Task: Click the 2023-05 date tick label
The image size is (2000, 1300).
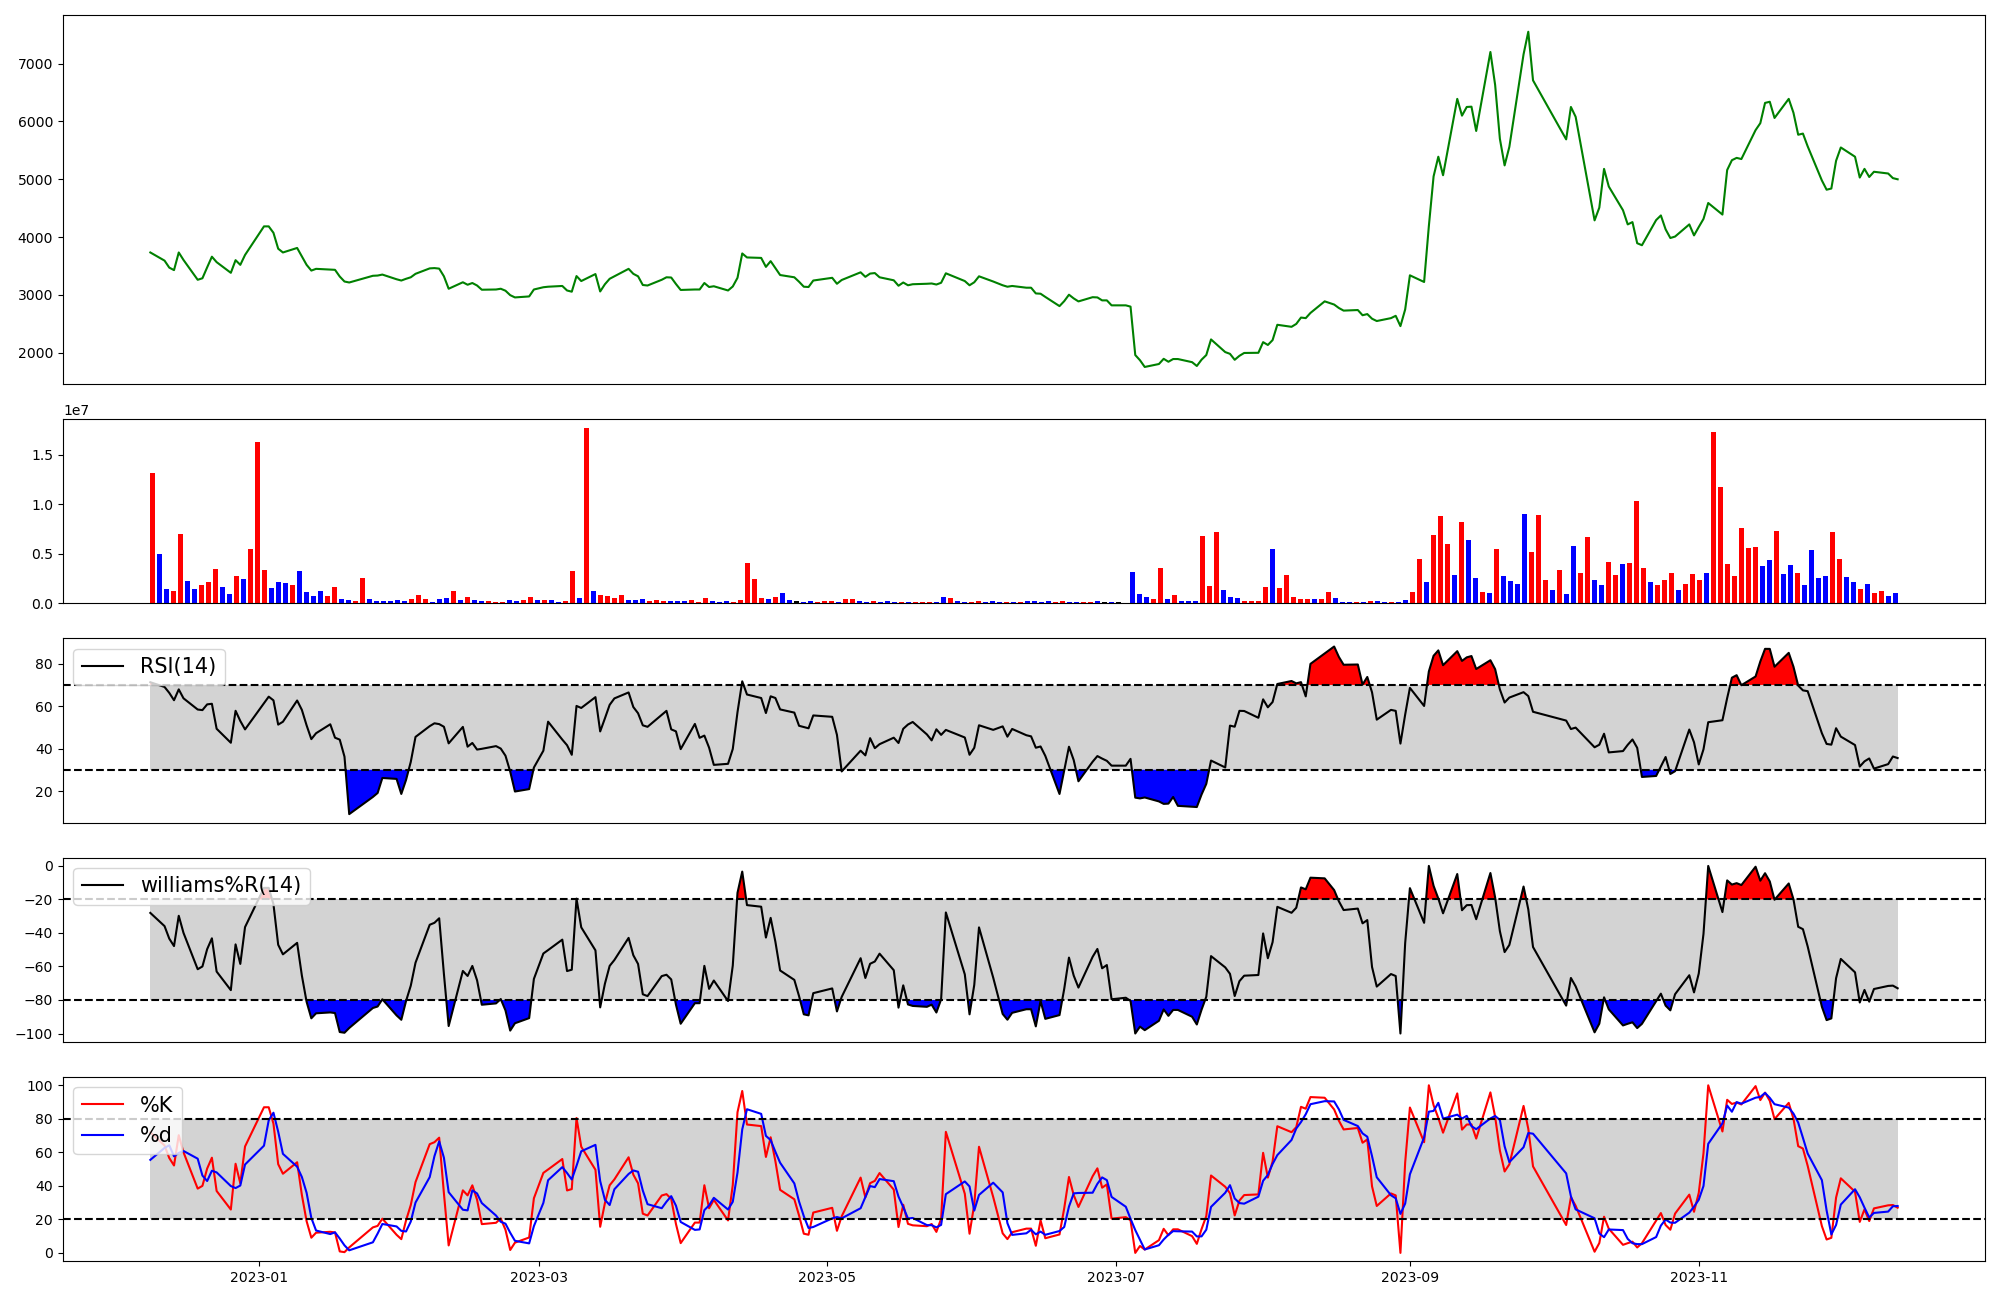Action: [x=827, y=1277]
